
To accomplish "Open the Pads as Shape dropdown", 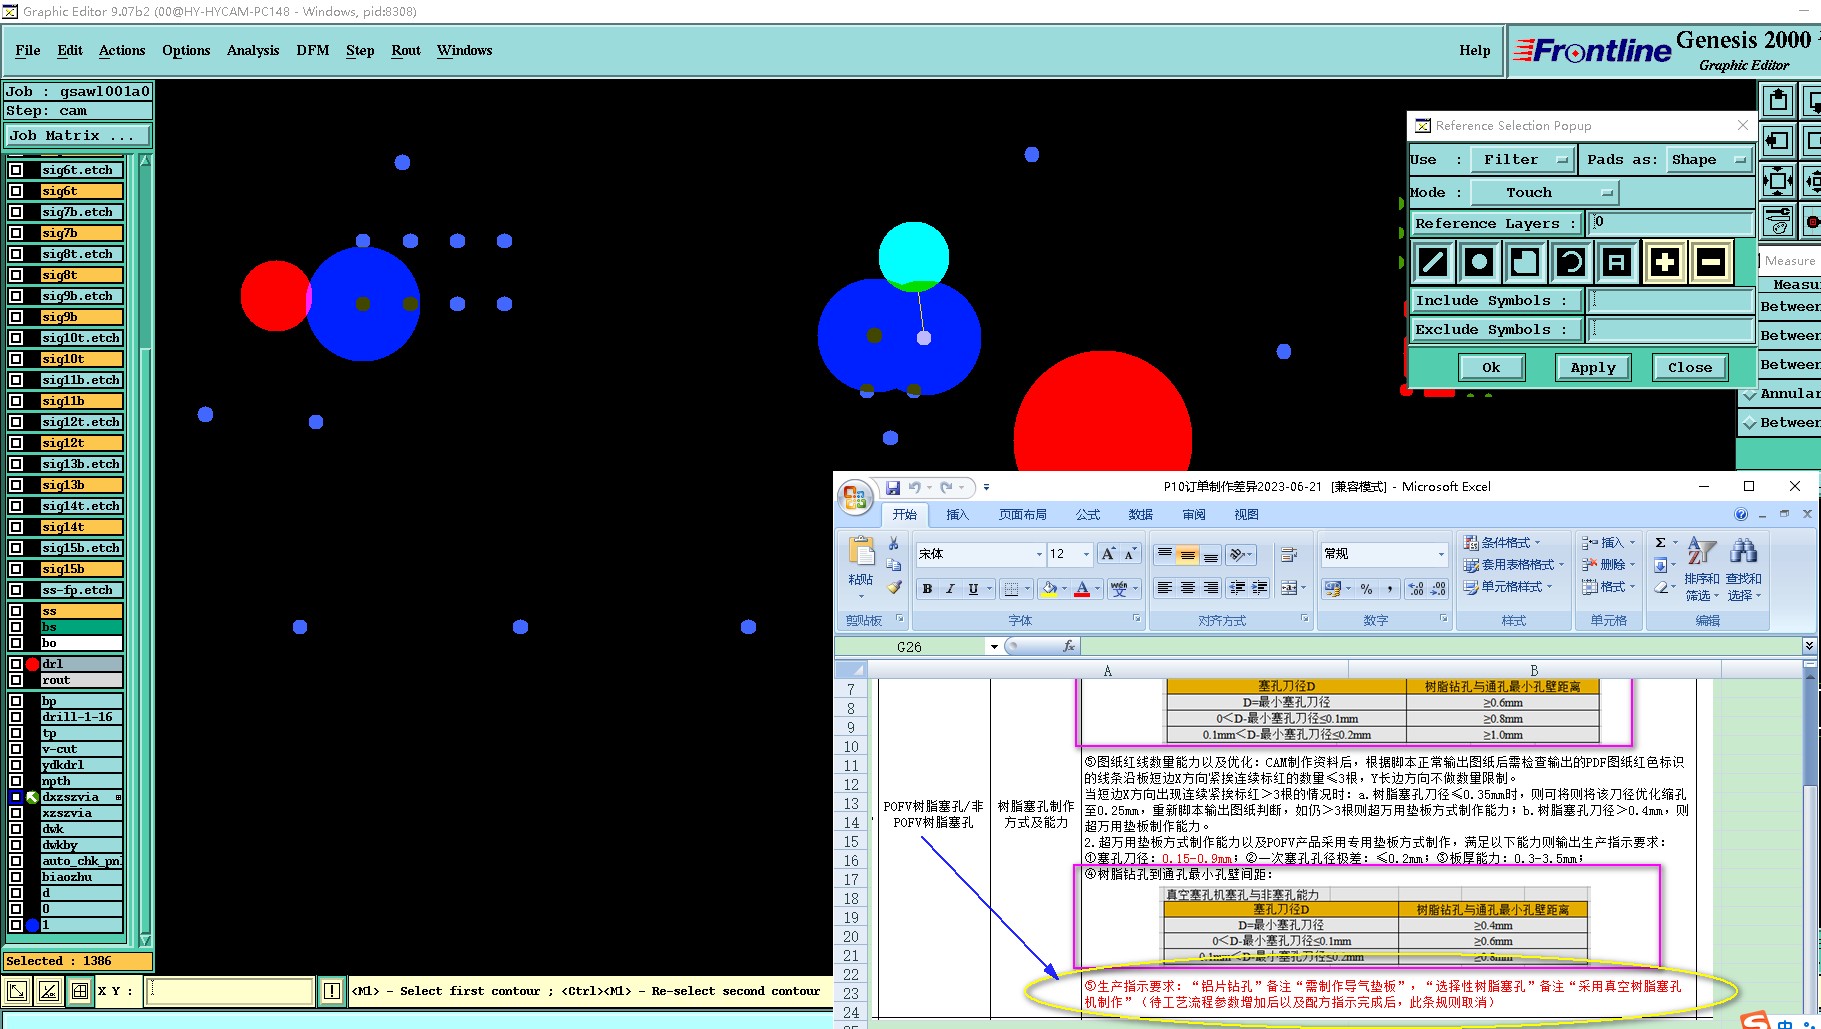I will click(x=1709, y=159).
